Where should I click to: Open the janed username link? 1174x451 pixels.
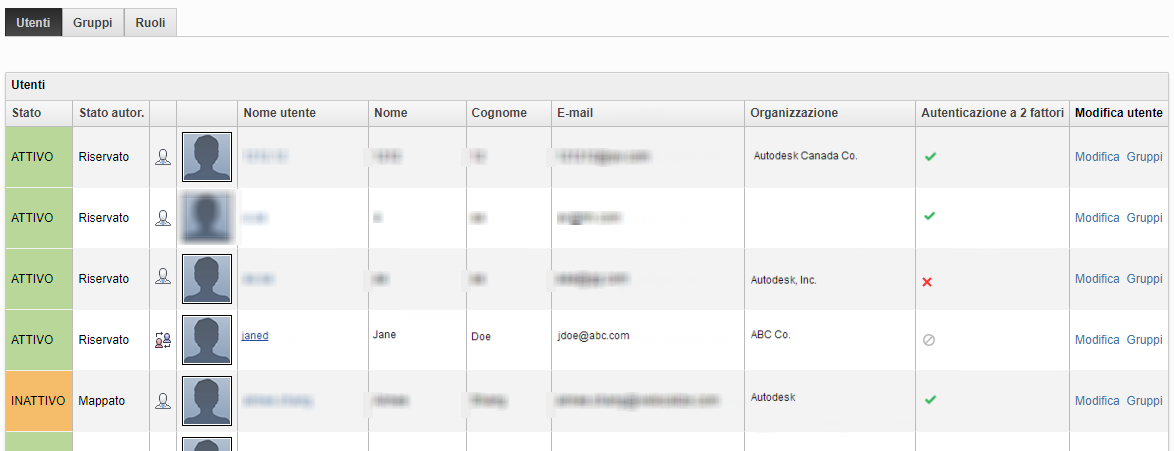(x=255, y=336)
